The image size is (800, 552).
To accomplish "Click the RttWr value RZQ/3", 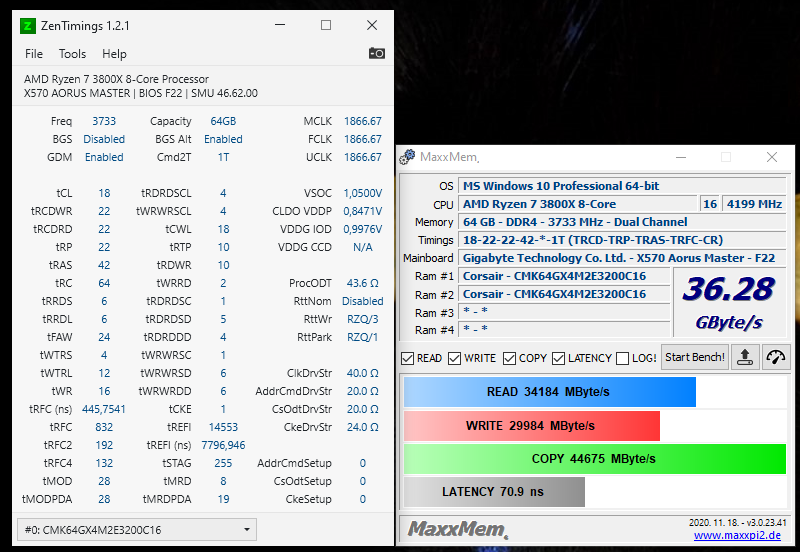I will pyautogui.click(x=363, y=319).
